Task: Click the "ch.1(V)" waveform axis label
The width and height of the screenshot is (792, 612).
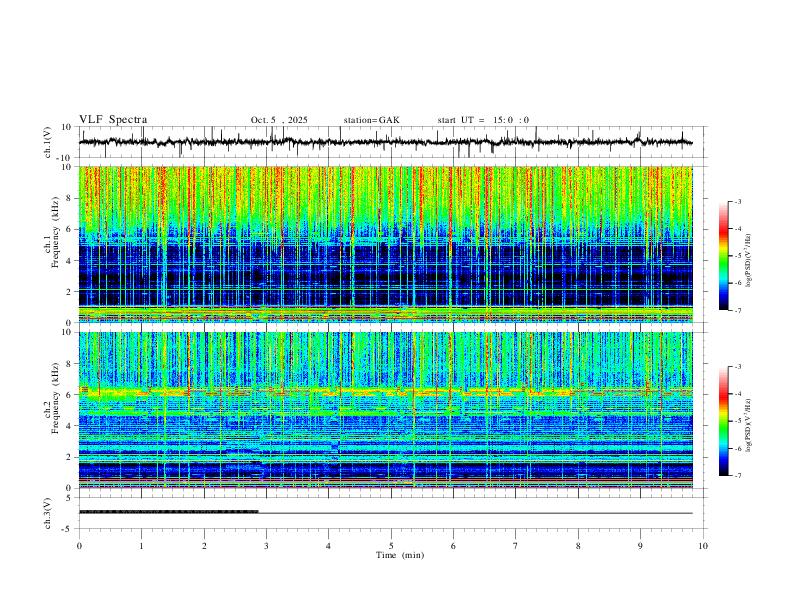Action: pos(48,142)
